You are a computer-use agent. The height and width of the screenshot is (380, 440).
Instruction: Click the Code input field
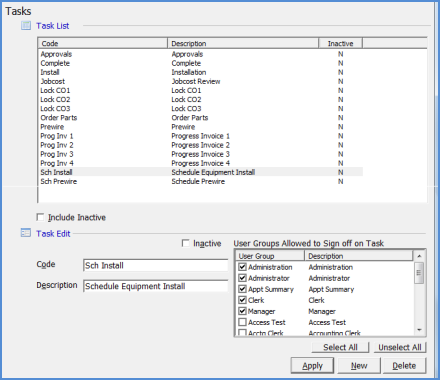tap(155, 266)
